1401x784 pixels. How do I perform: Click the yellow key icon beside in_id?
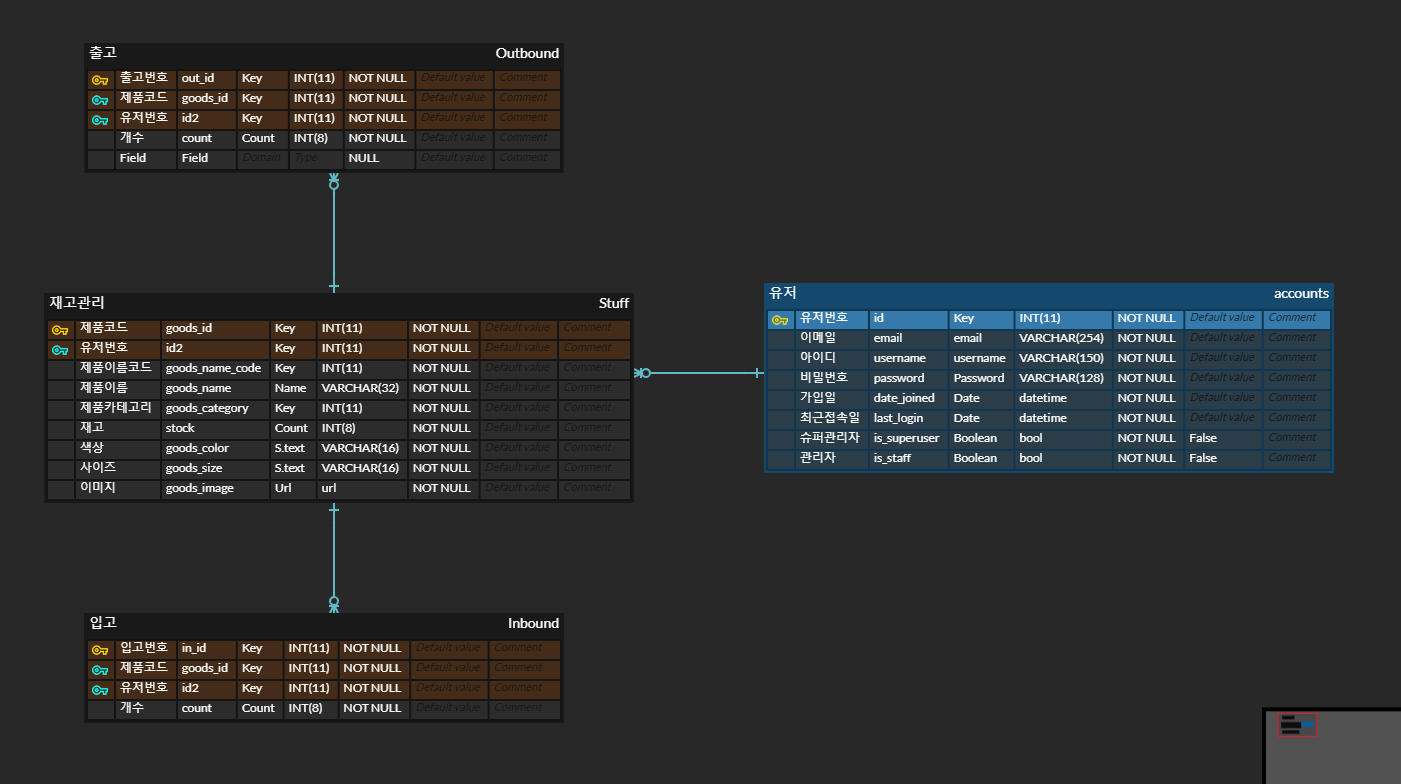100,649
